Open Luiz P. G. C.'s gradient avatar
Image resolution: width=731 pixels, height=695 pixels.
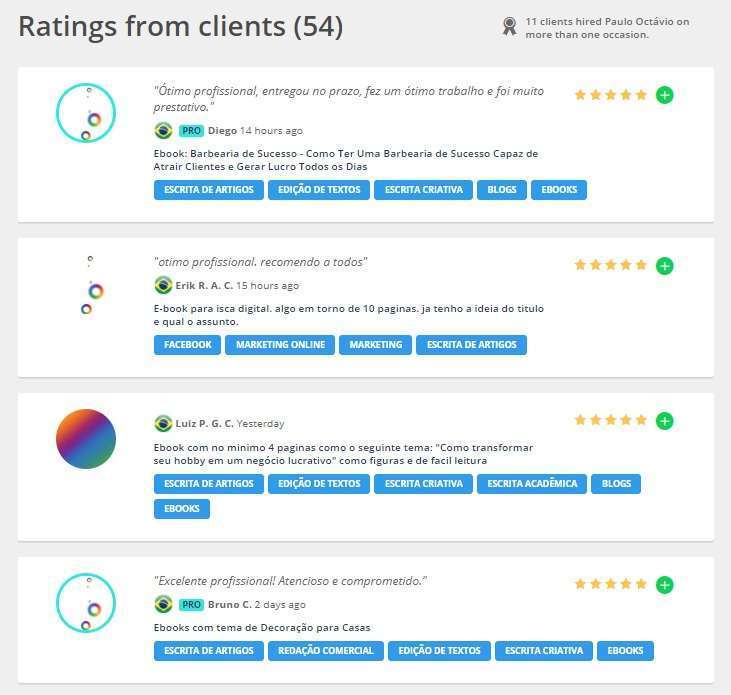pyautogui.click(x=86, y=439)
